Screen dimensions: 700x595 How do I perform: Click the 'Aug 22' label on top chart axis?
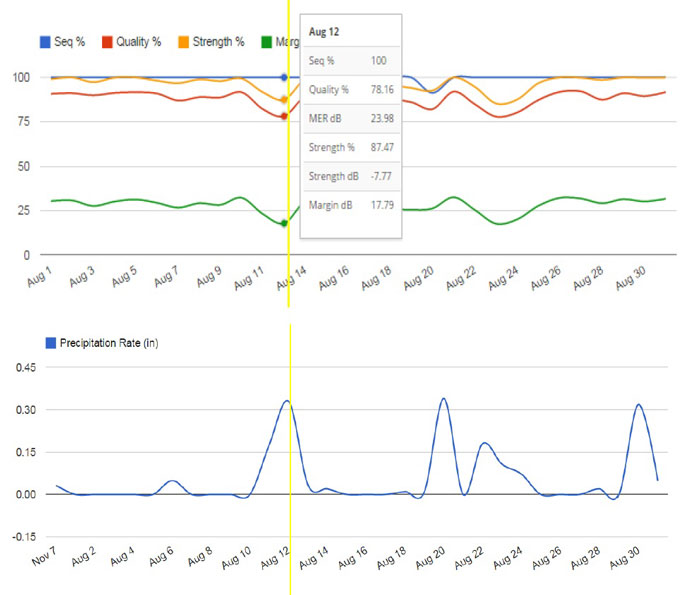coord(461,279)
